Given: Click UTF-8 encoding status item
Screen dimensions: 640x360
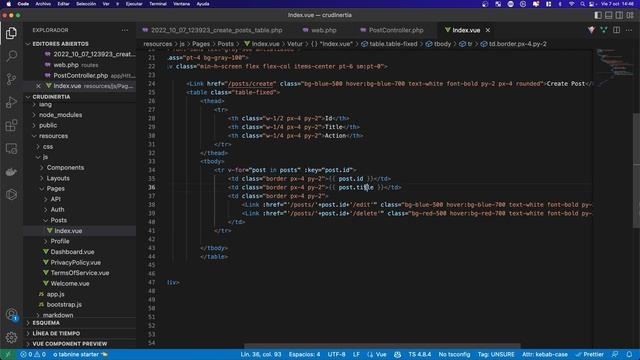Looking at the screenshot, I should click(x=336, y=354).
